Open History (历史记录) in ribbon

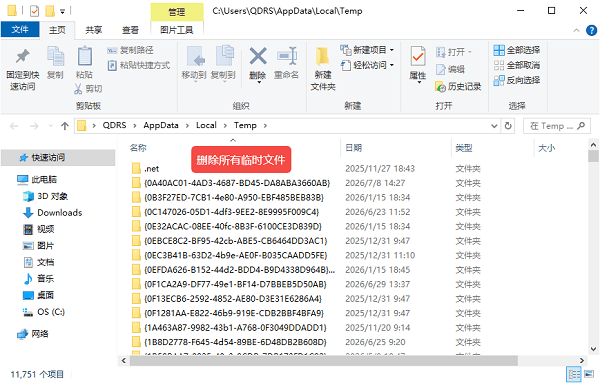tap(458, 87)
